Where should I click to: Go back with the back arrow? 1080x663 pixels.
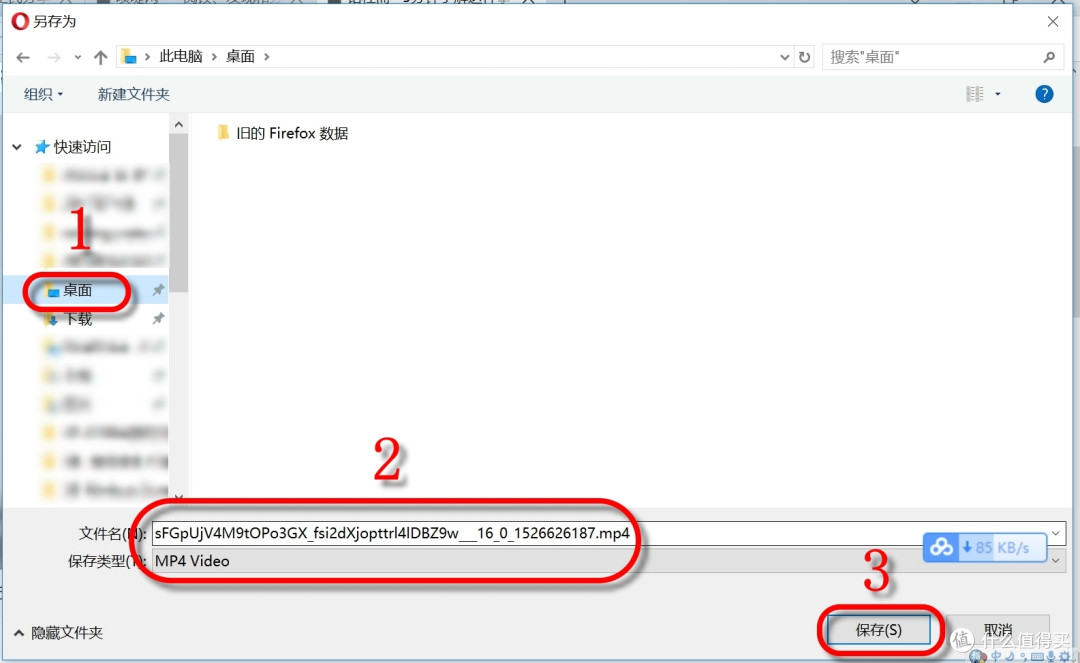(23, 57)
